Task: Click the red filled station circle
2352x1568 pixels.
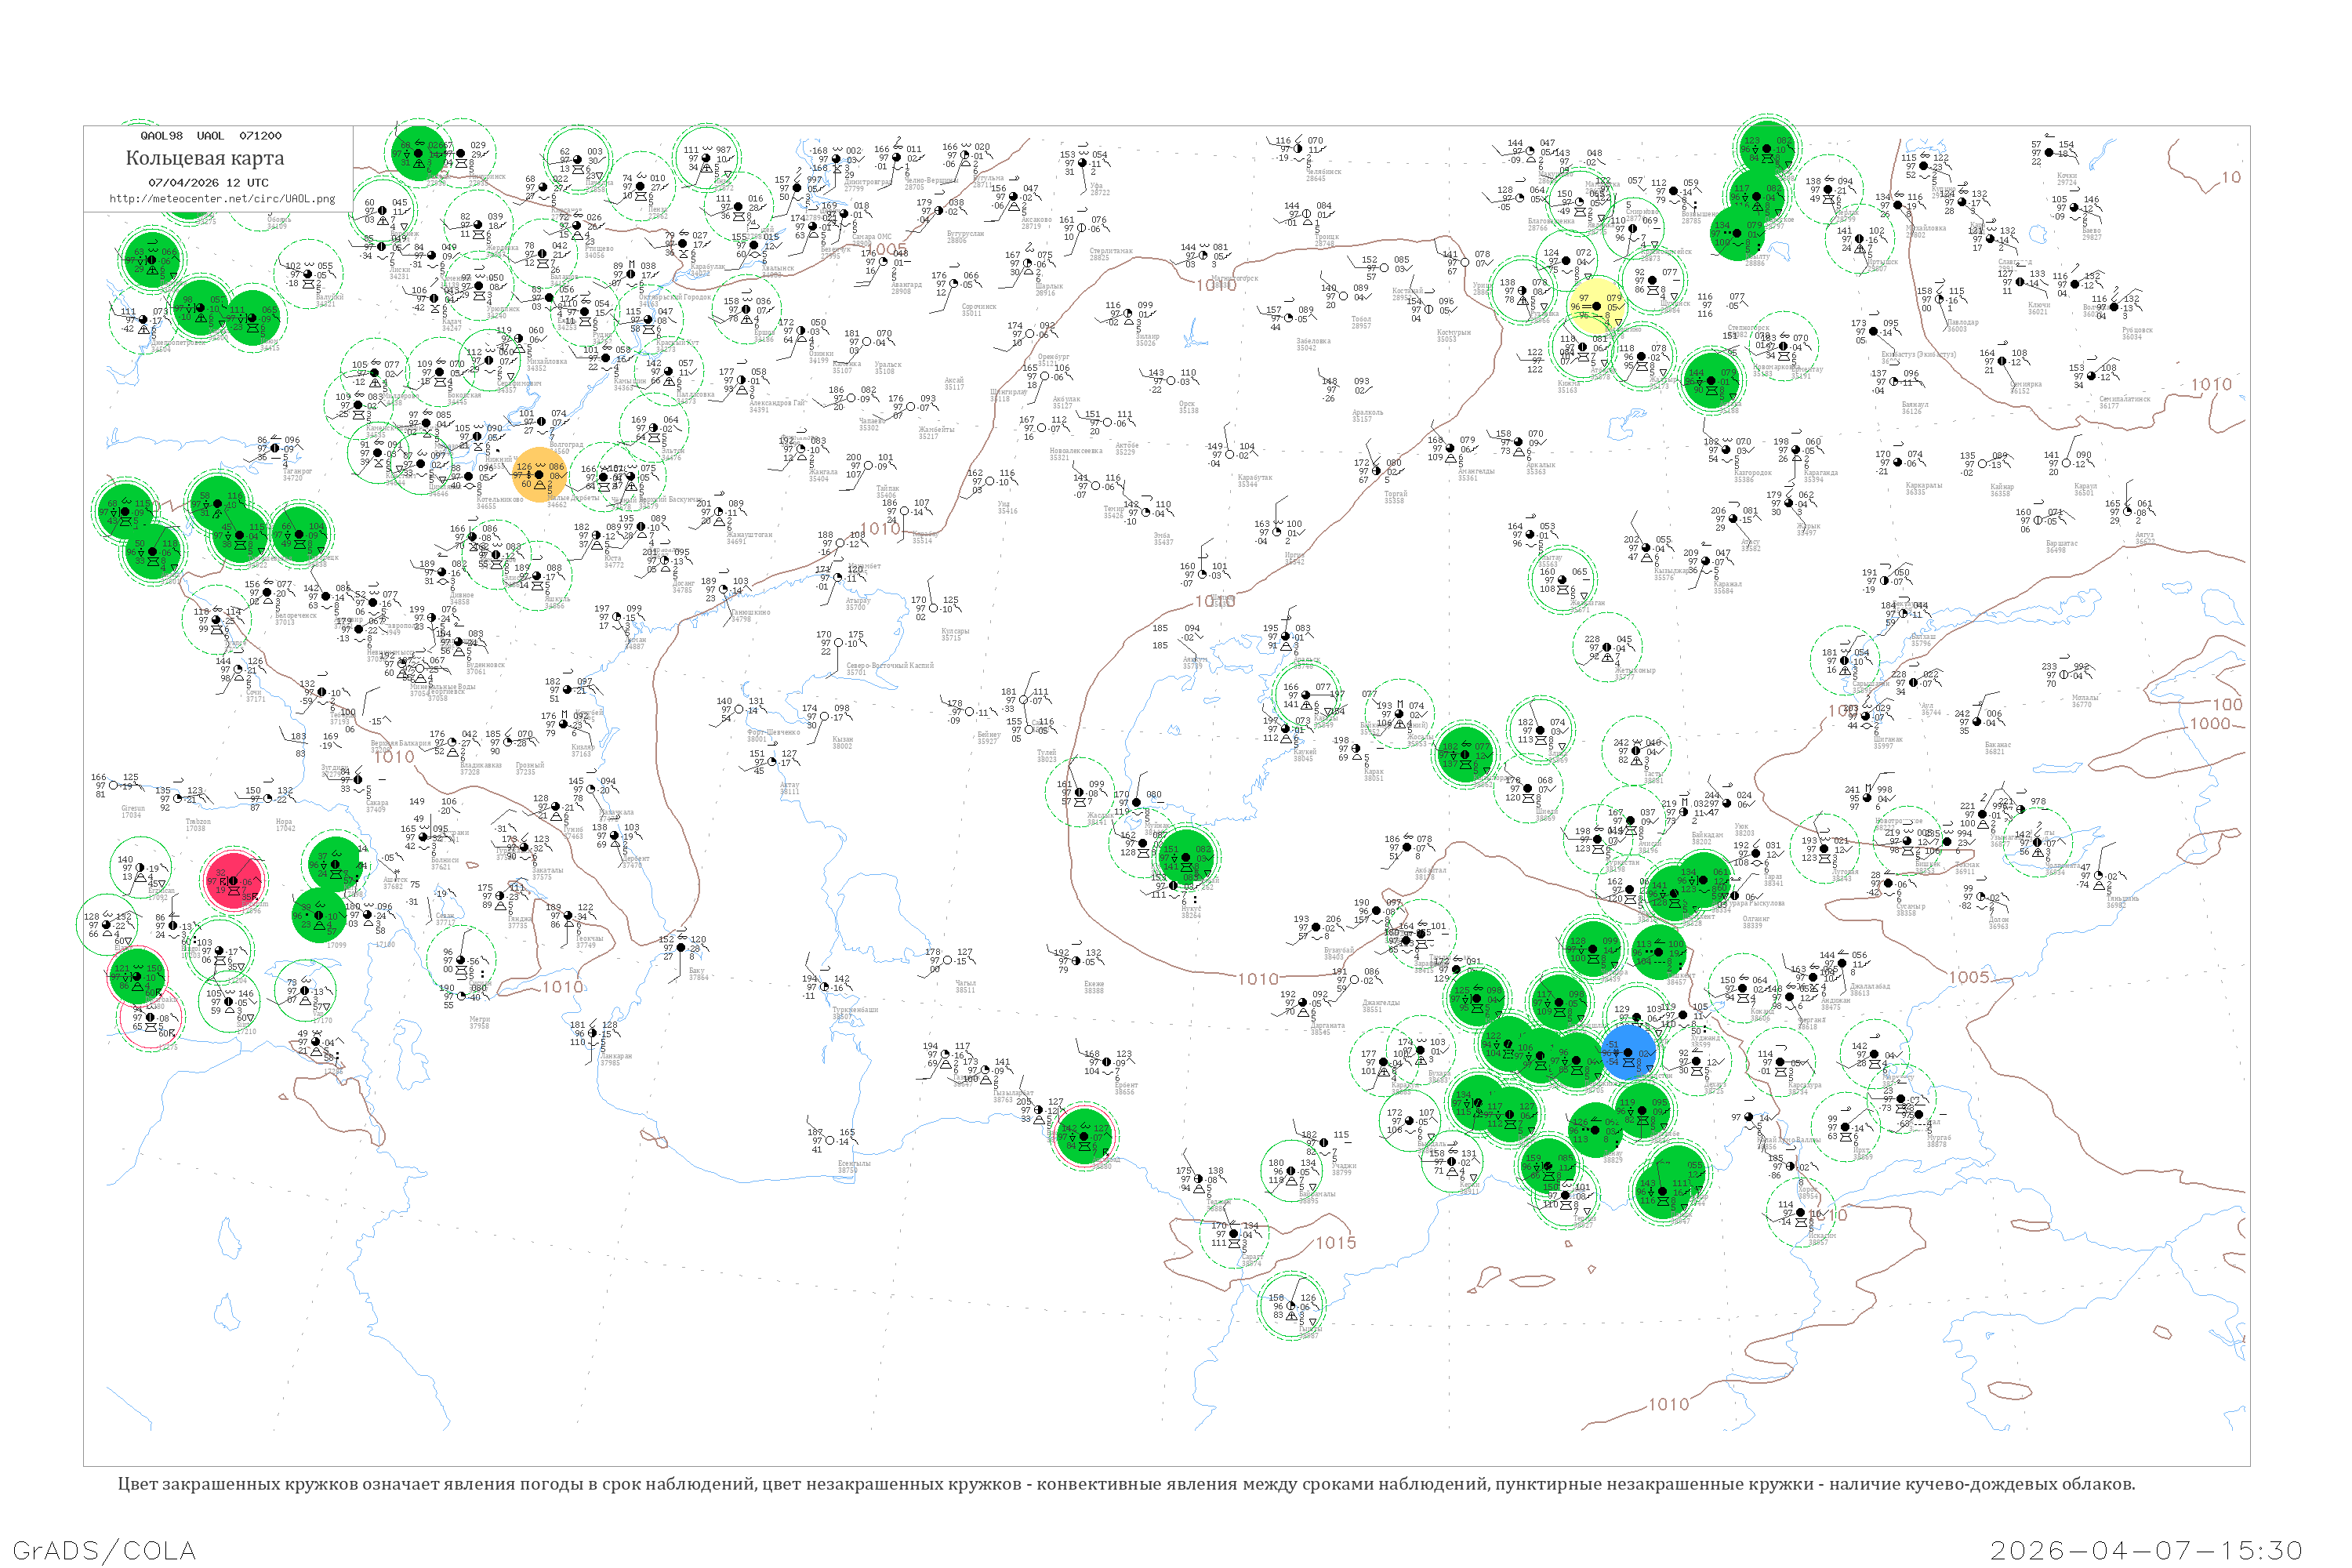Action: 233,881
